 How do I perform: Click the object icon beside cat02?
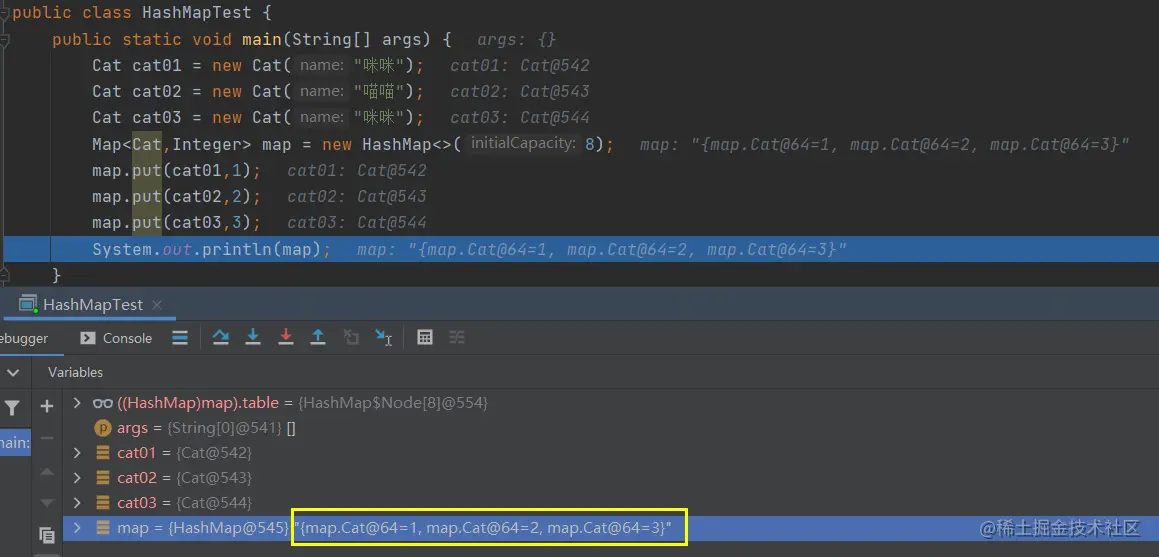click(x=103, y=478)
